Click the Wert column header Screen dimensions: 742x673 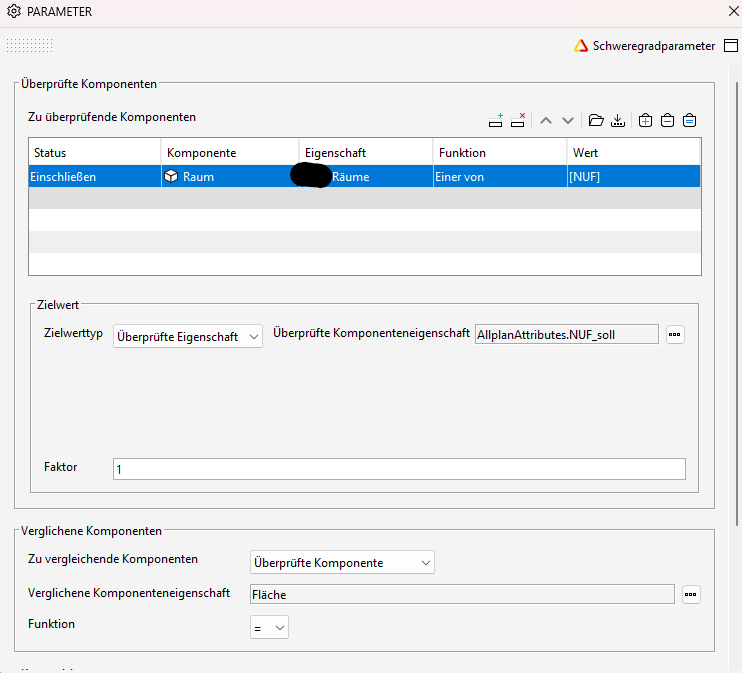click(x=633, y=152)
